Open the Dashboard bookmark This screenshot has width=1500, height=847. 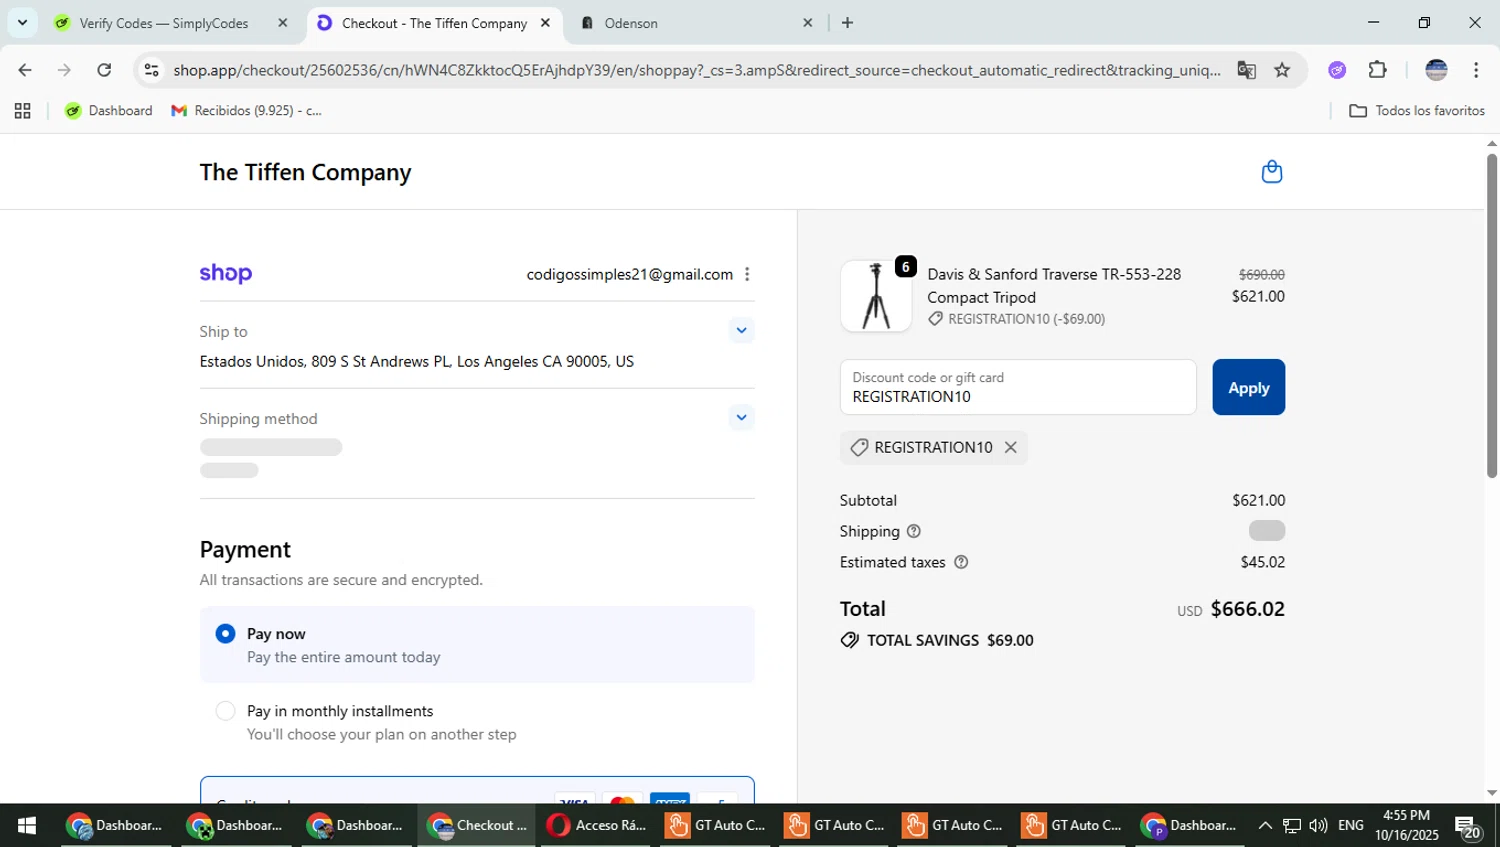(109, 111)
